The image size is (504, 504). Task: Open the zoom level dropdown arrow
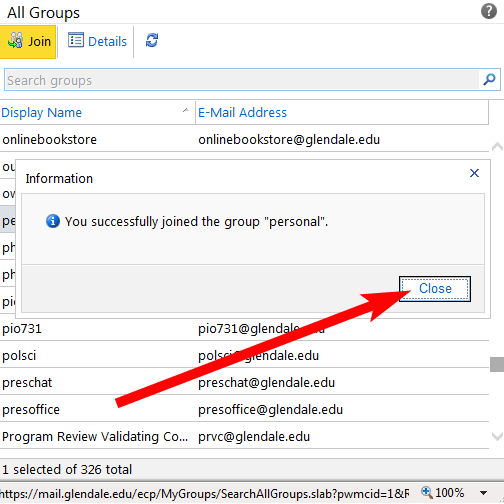(483, 493)
